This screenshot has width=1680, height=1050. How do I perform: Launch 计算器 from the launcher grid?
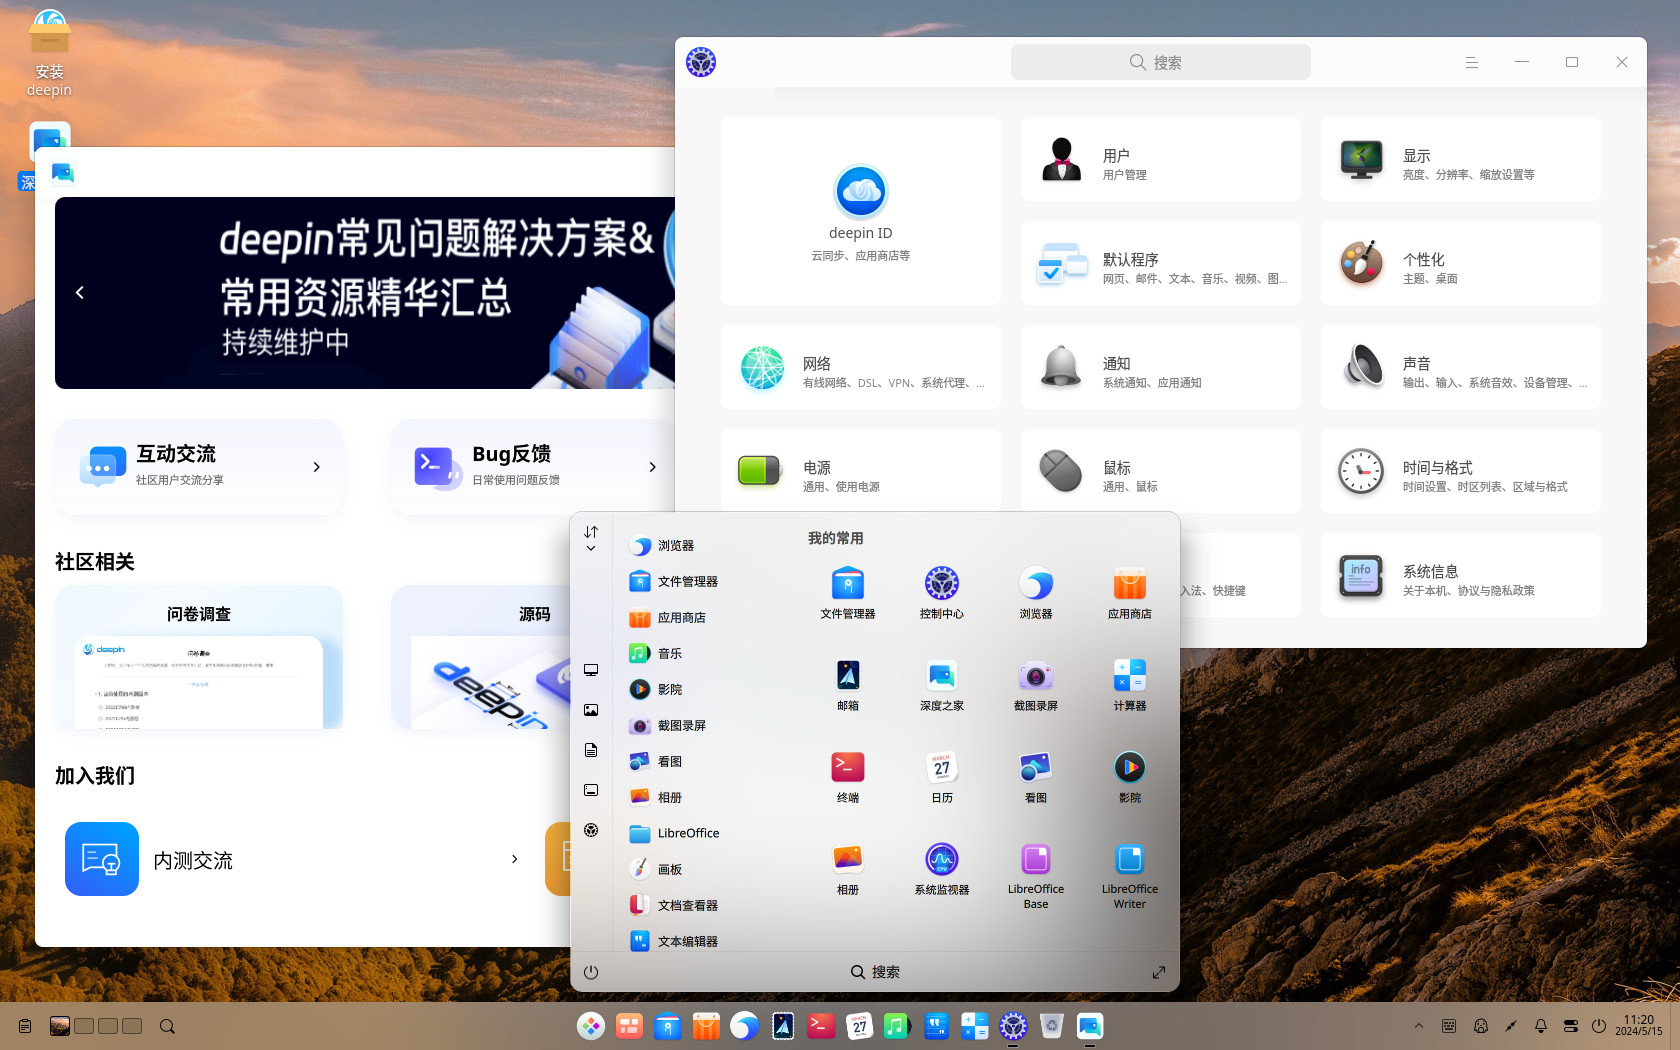point(1129,685)
